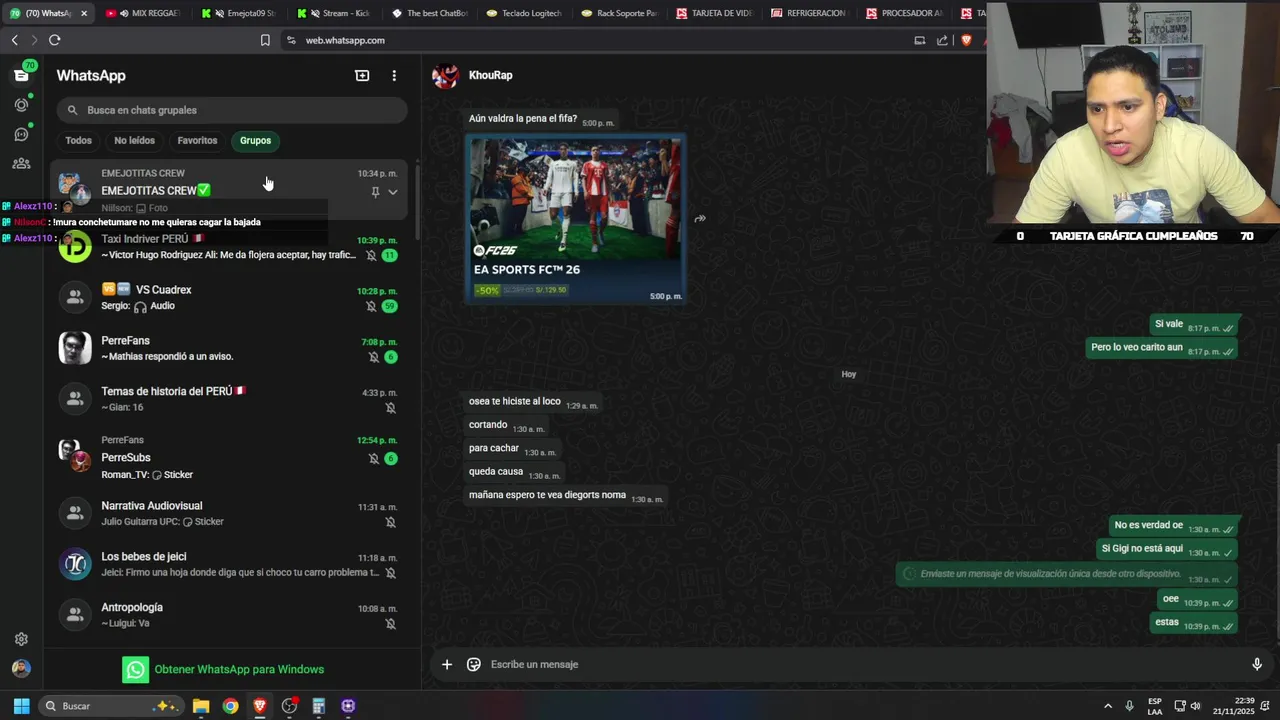Open the PerreFans chat with Mathias message
The width and height of the screenshot is (1280, 720).
[232, 348]
